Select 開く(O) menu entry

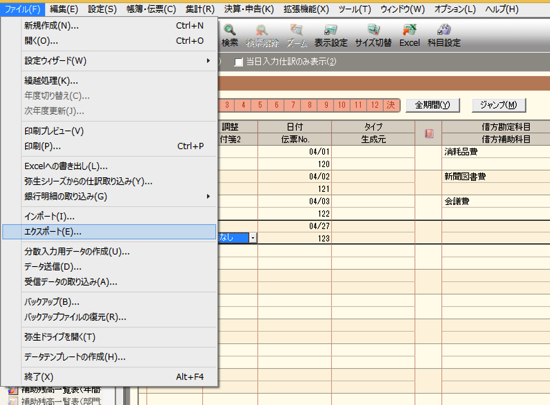(109, 41)
